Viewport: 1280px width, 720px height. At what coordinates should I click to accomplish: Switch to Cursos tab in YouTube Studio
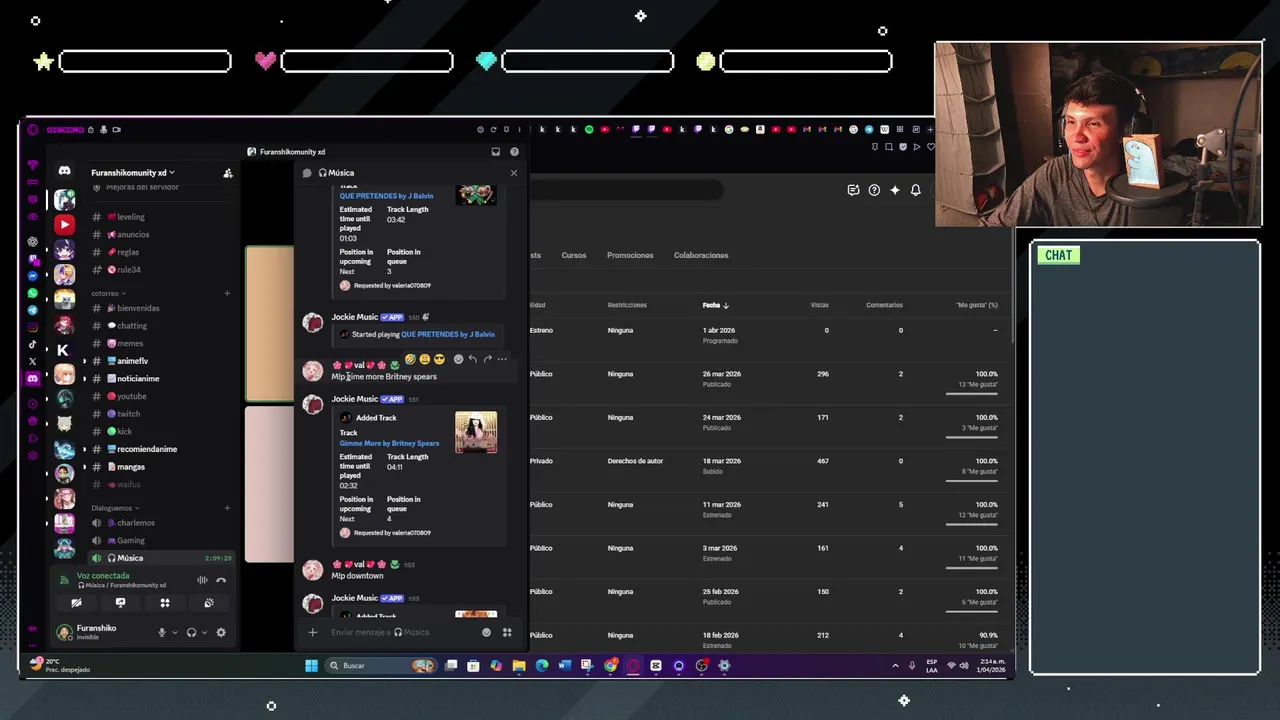(x=574, y=255)
